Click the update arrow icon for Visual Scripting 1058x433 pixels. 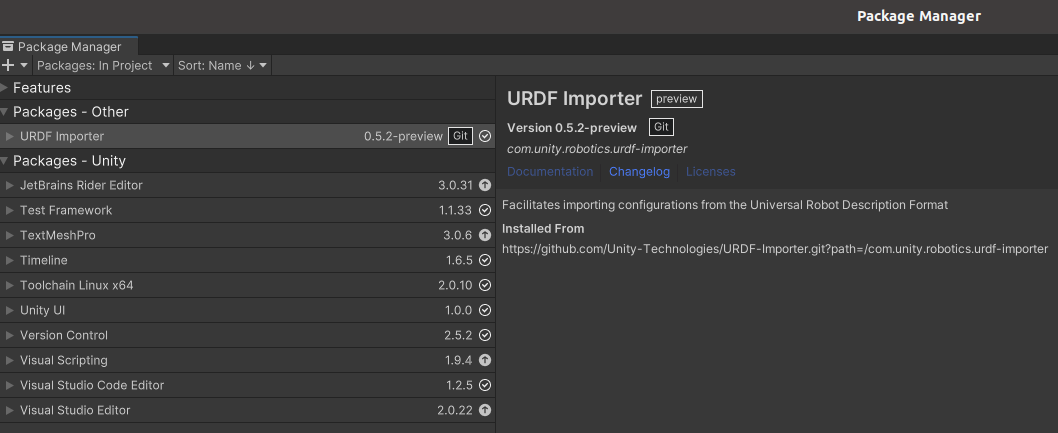485,360
